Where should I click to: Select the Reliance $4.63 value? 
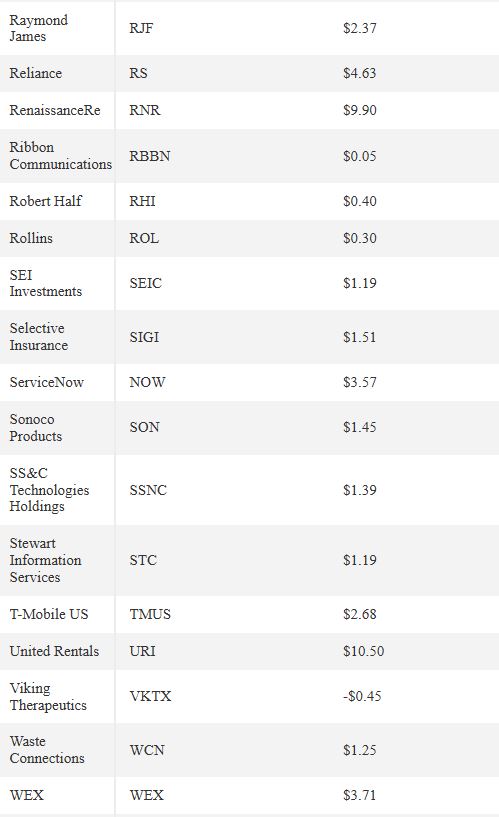pos(359,73)
